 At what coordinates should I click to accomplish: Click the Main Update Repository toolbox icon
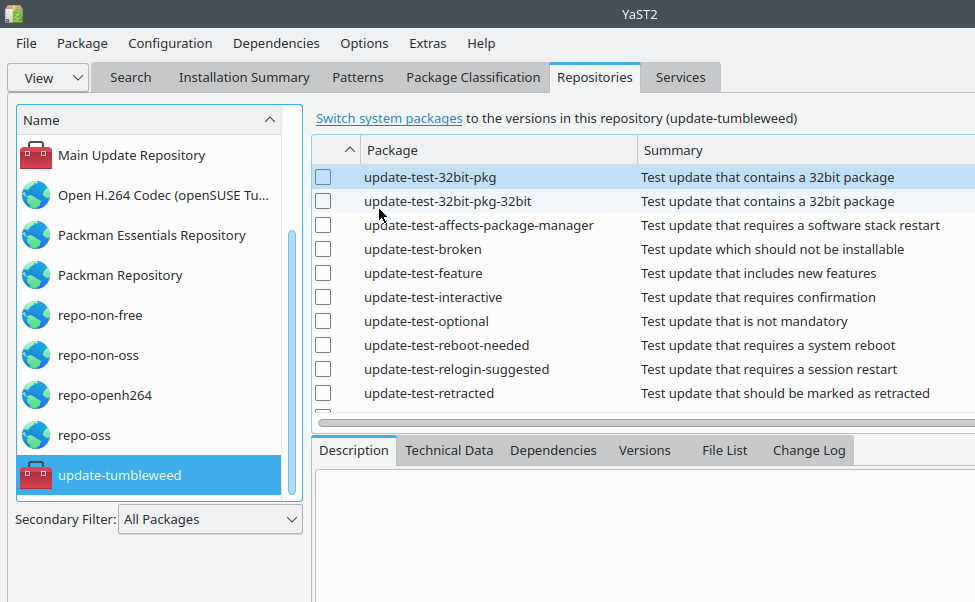[35, 155]
